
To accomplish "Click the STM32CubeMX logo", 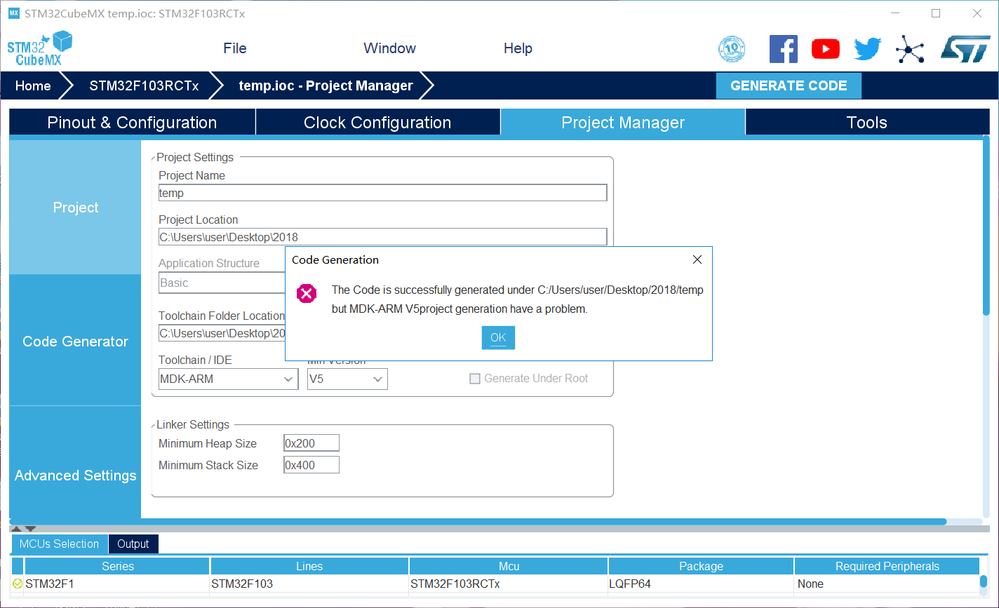I will [x=40, y=48].
